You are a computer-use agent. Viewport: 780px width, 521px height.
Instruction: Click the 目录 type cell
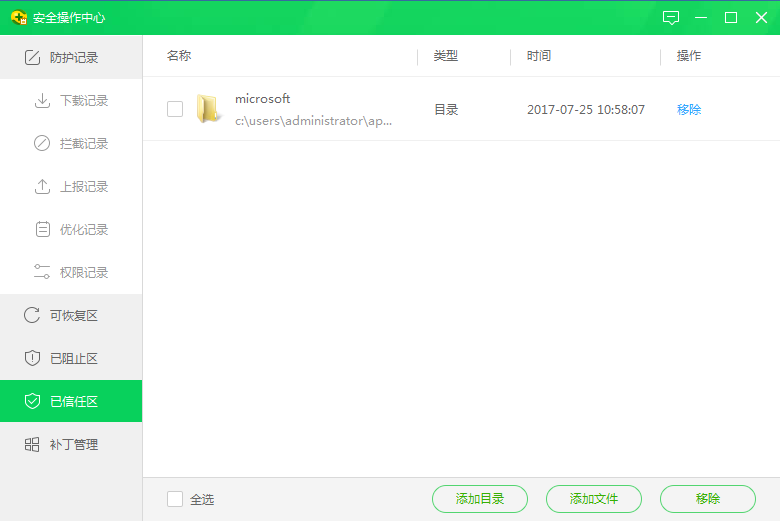click(446, 109)
